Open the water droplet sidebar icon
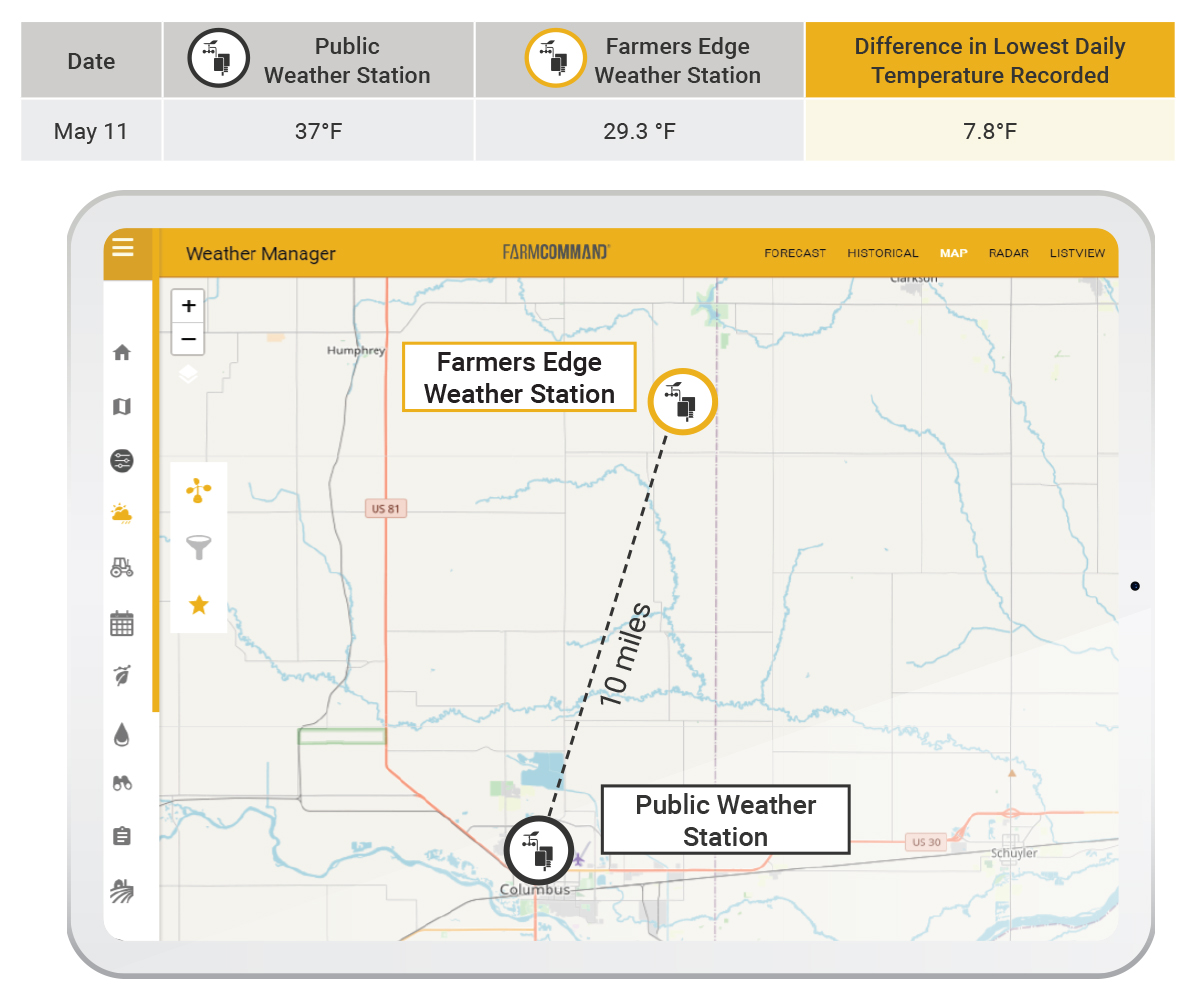The image size is (1200, 1007). point(122,735)
